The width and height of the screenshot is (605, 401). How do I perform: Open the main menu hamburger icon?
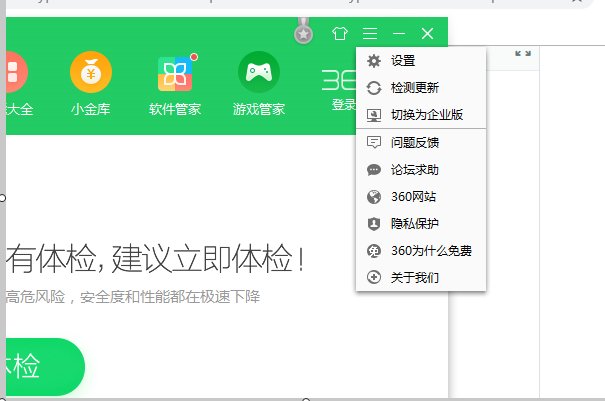(x=370, y=34)
